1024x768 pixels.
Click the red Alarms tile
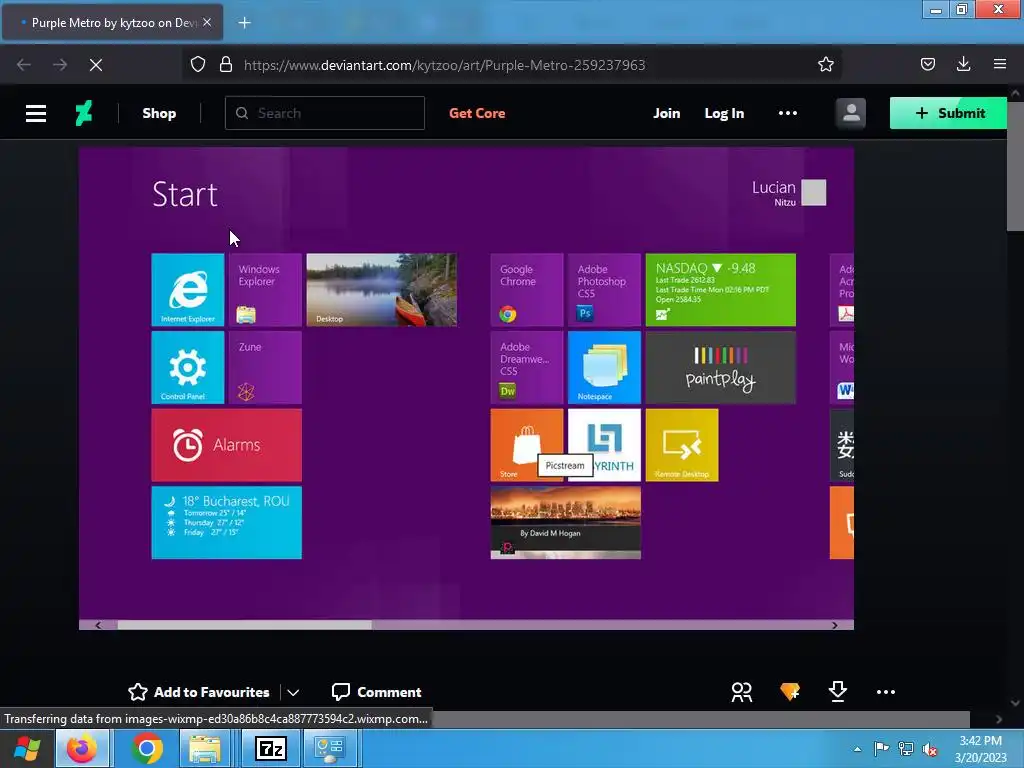pyautogui.click(x=227, y=445)
